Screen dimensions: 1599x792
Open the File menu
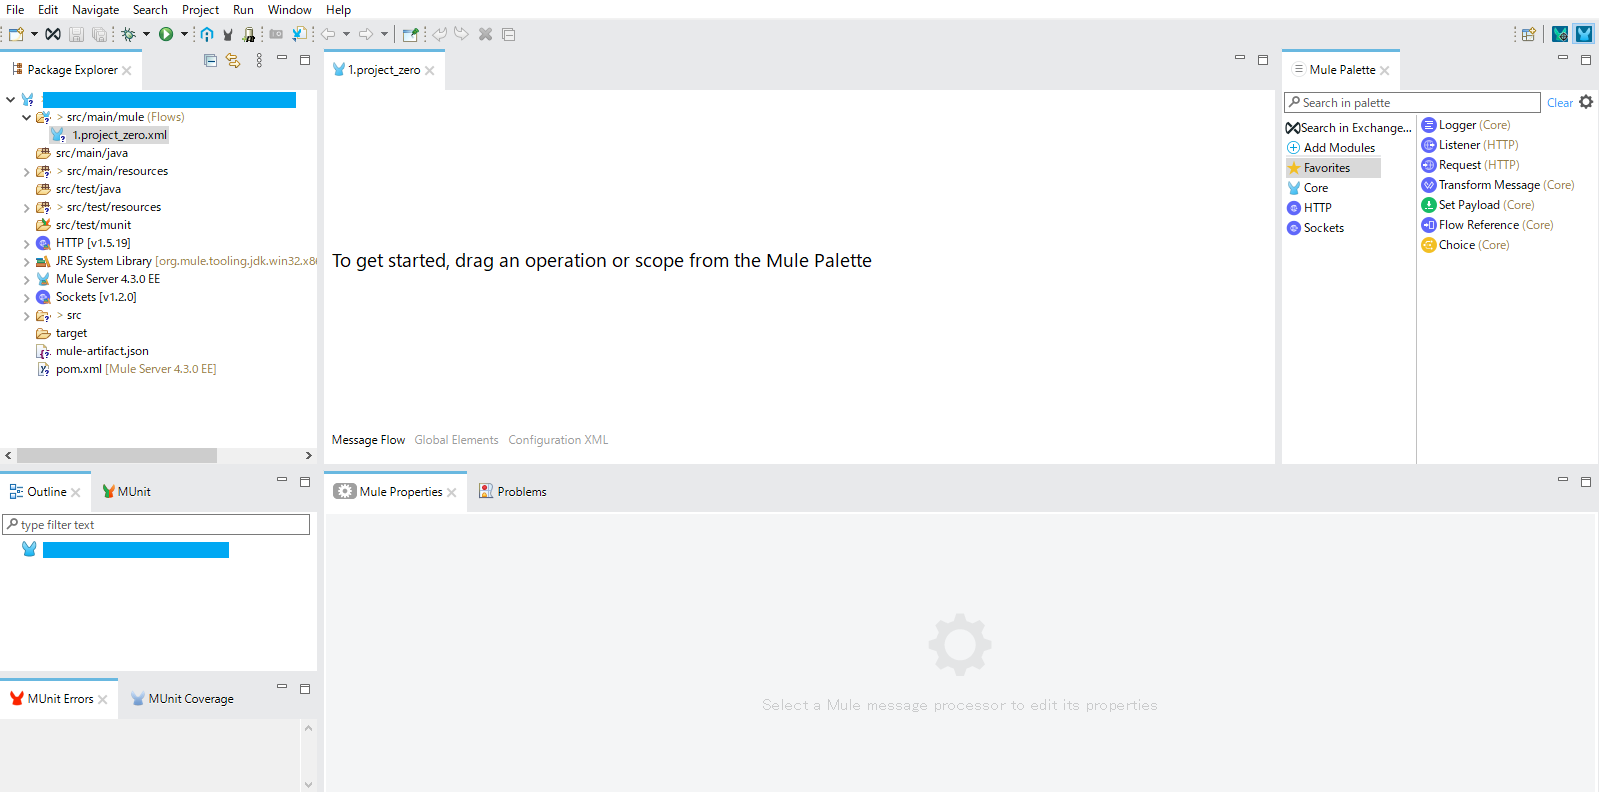coord(15,10)
